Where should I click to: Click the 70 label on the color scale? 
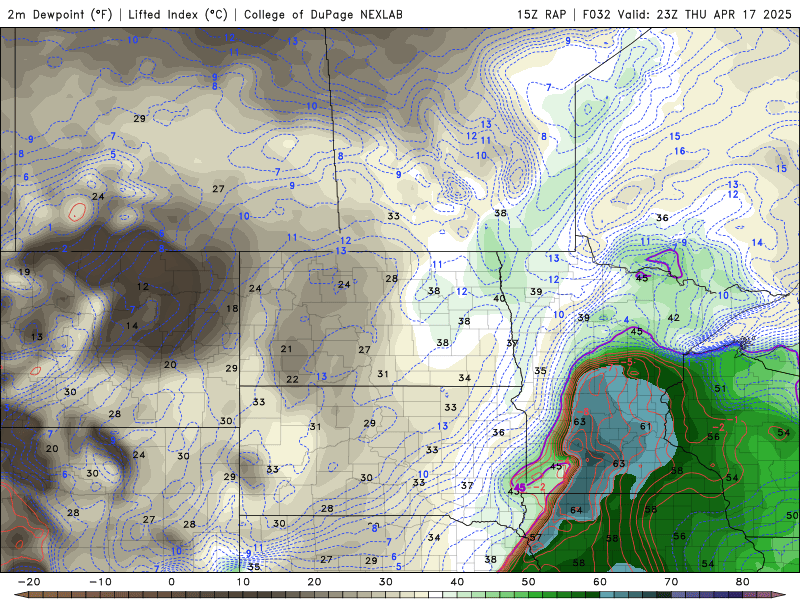pos(671,582)
